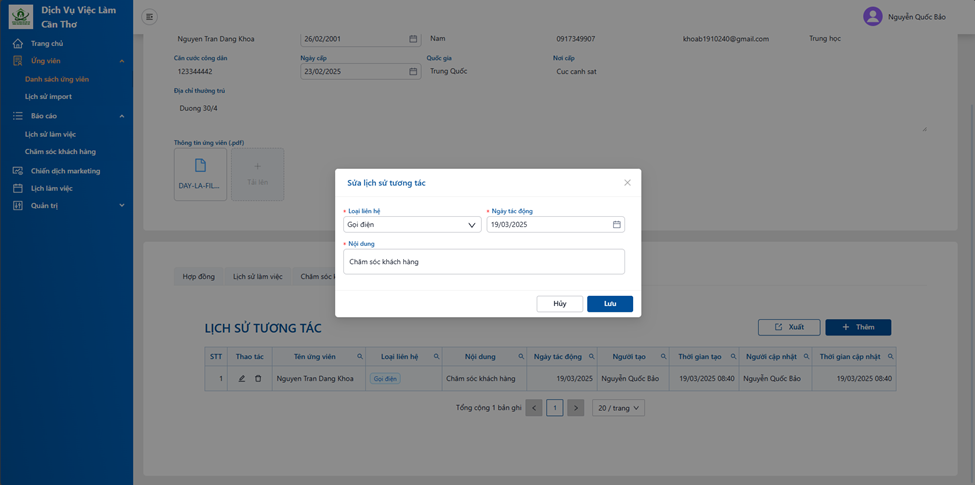The width and height of the screenshot is (975, 485).
Task: Go to next page arrow
Action: pyautogui.click(x=576, y=408)
